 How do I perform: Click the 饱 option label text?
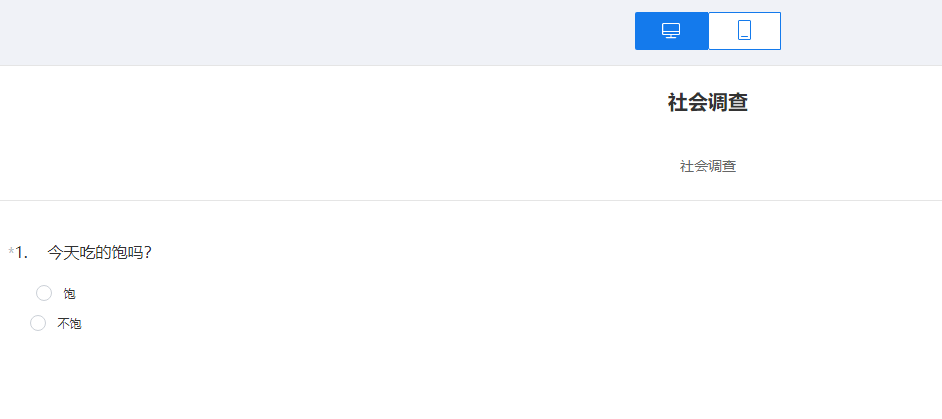tap(70, 294)
